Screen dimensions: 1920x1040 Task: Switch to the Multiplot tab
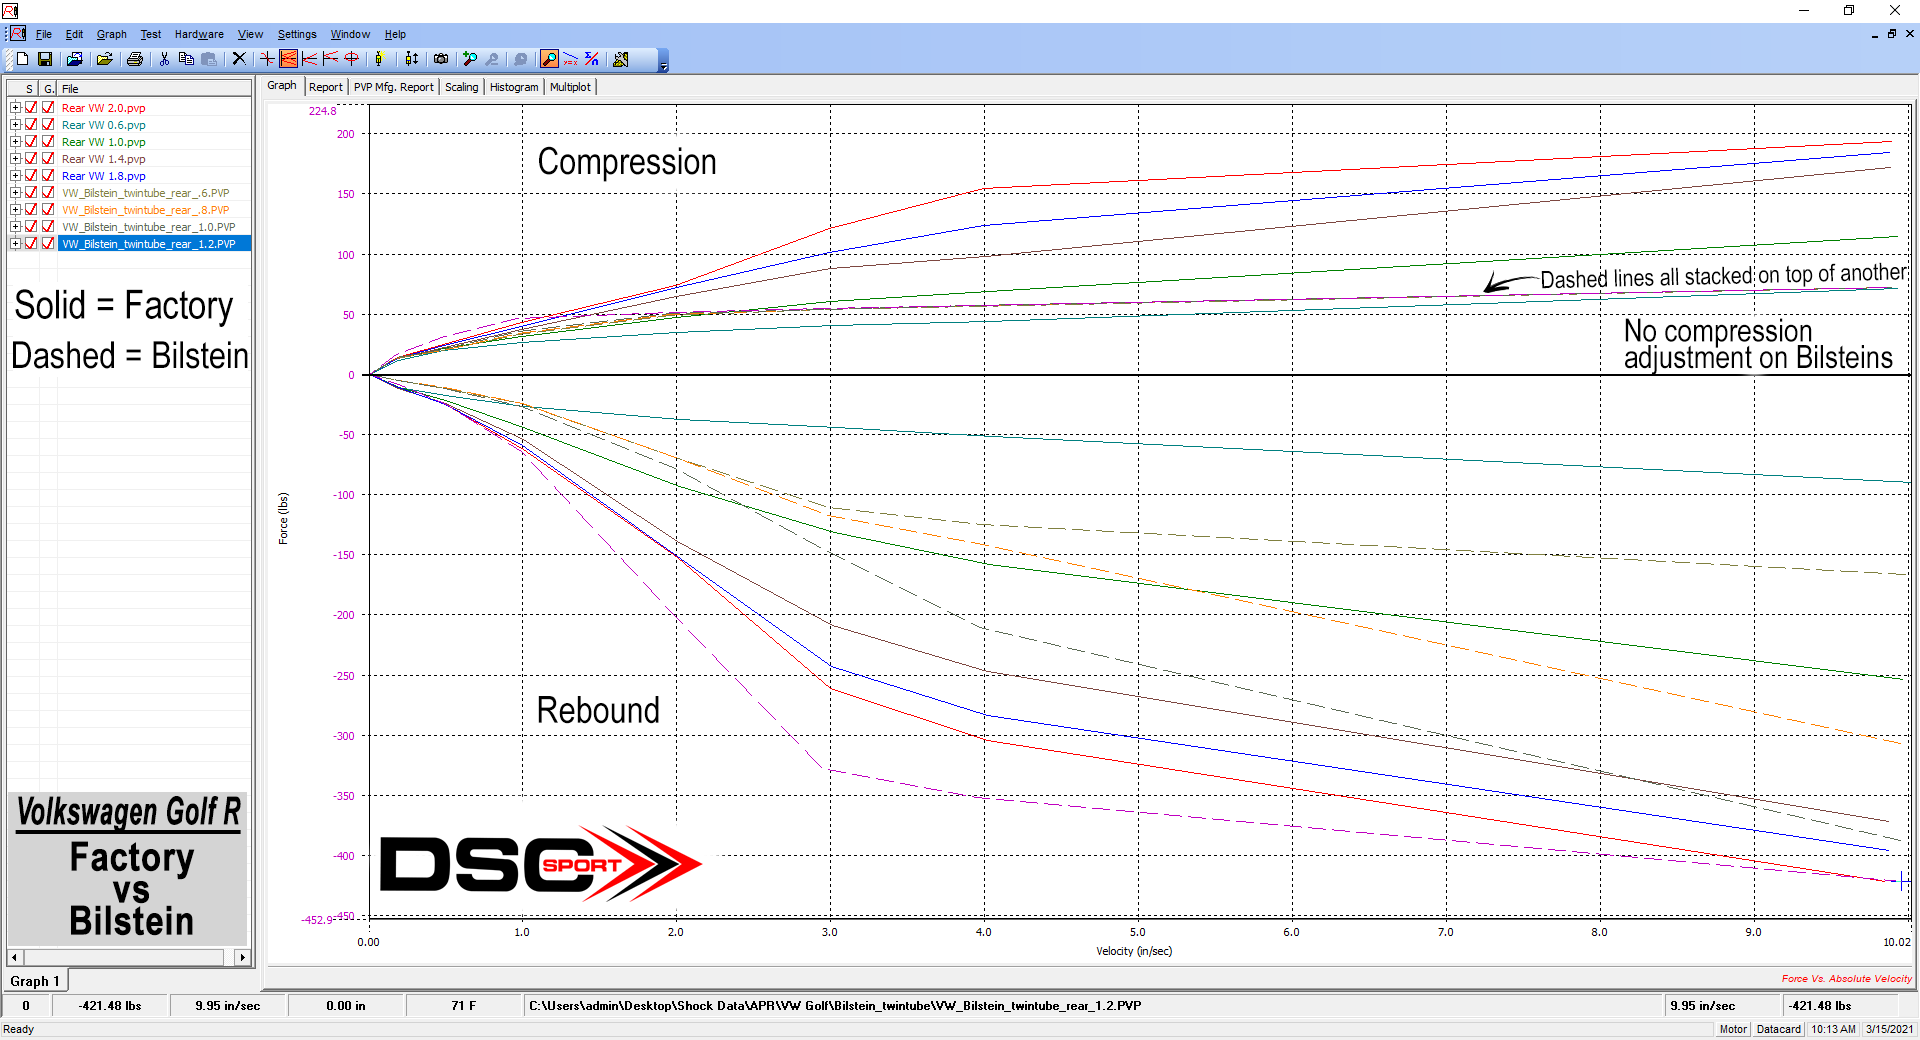[570, 87]
